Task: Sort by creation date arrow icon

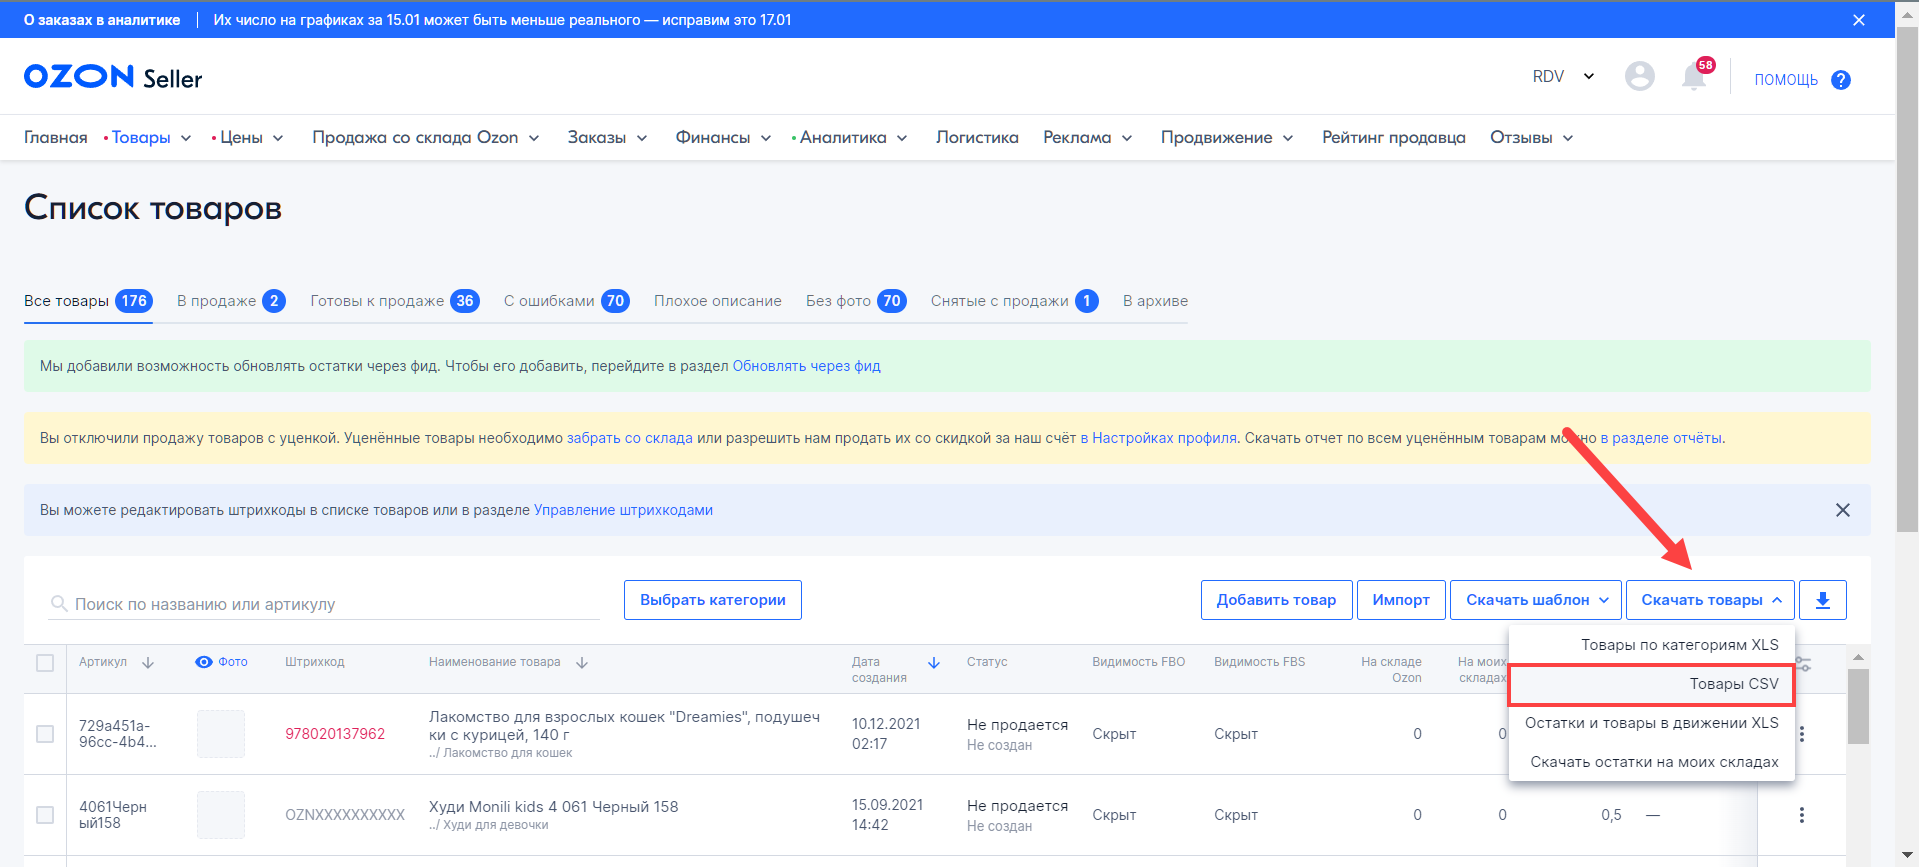Action: (x=933, y=663)
